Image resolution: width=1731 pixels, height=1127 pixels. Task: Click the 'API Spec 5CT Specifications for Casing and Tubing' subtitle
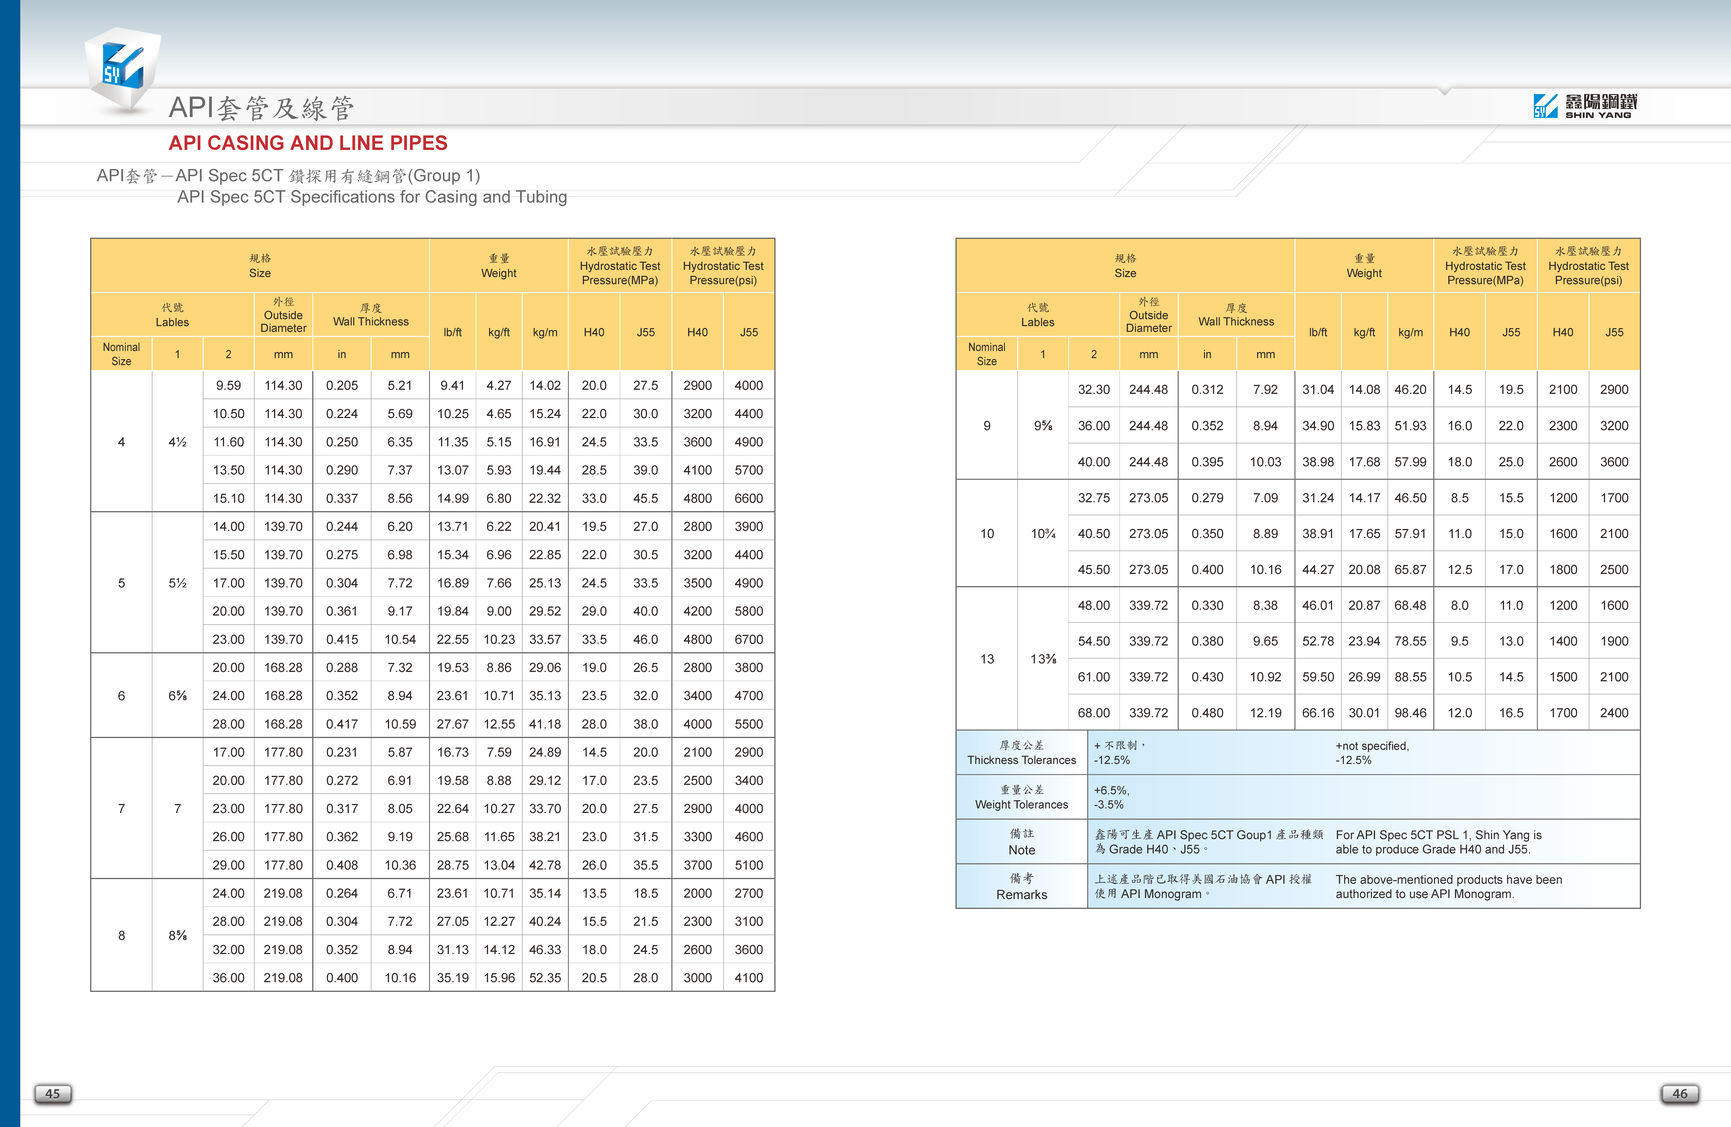(372, 197)
